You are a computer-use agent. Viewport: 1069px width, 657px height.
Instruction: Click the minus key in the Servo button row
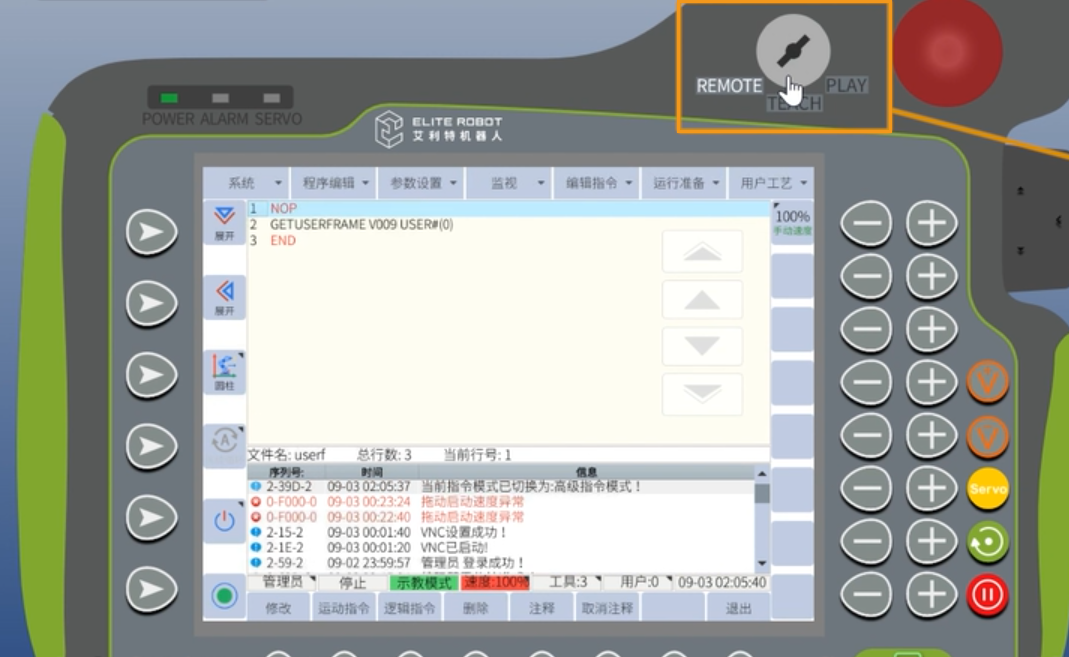[867, 488]
